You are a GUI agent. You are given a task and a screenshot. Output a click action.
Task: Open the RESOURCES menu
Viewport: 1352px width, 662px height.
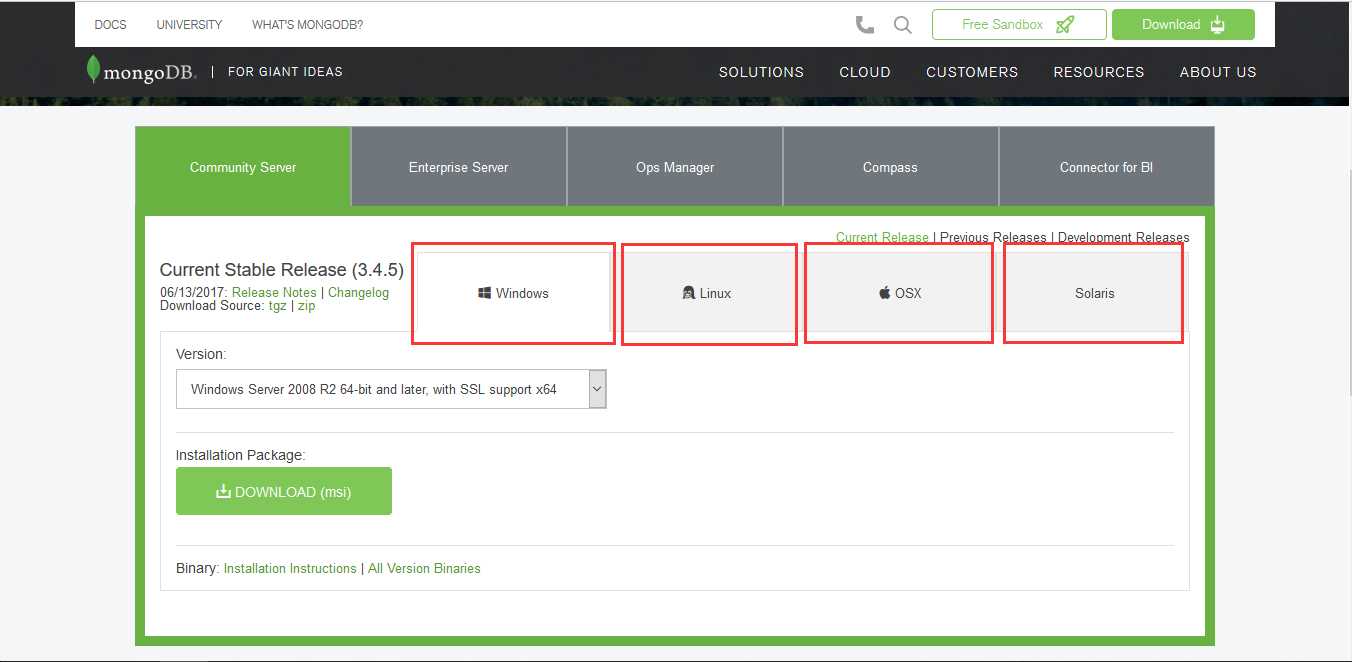(1098, 72)
